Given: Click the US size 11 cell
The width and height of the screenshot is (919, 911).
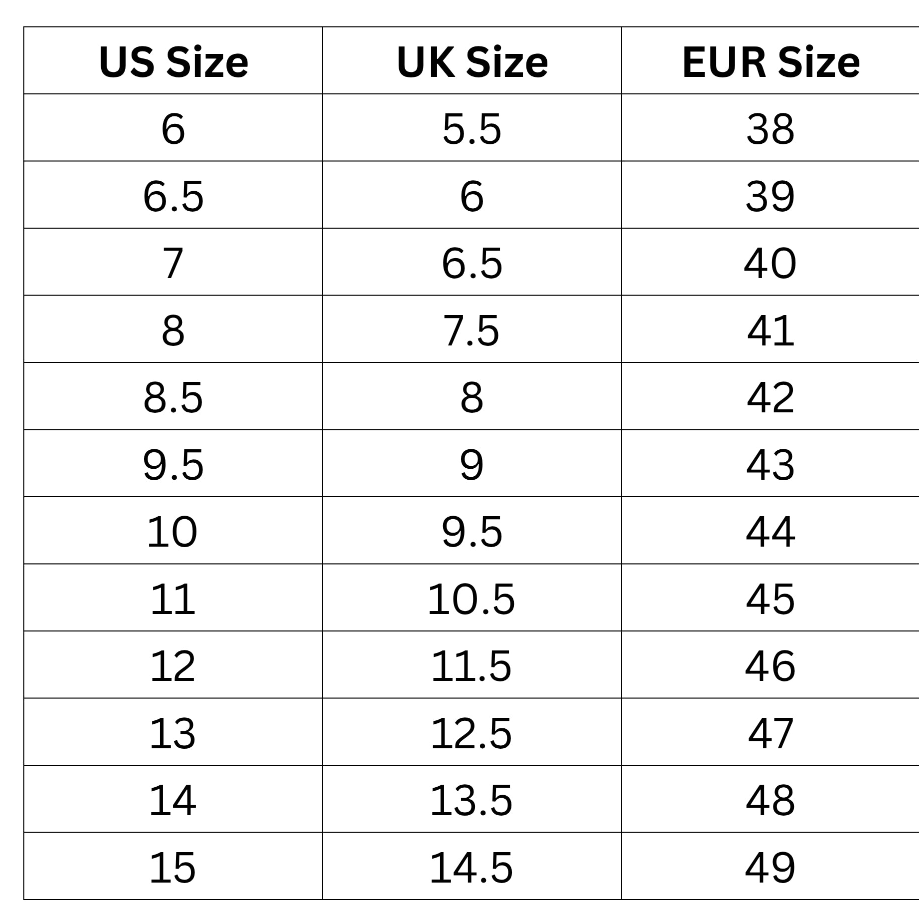Looking at the screenshot, I should click(x=173, y=598).
